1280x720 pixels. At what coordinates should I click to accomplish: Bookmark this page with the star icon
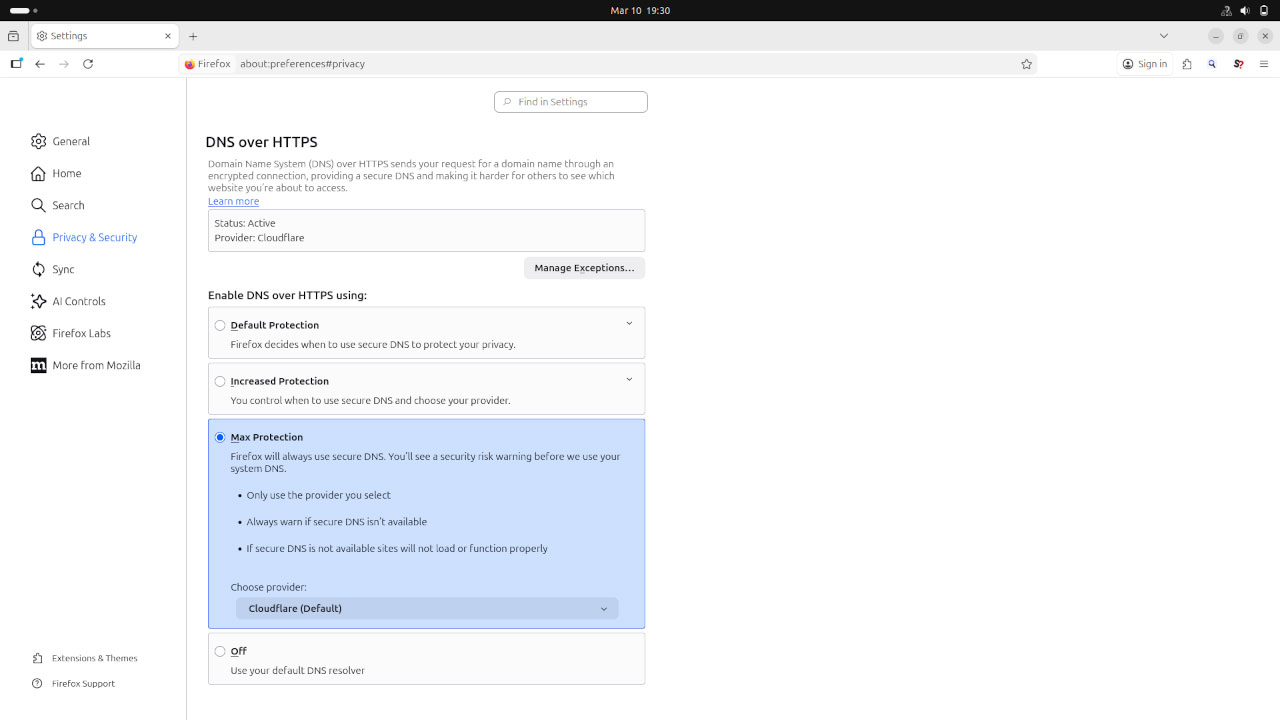[1026, 63]
